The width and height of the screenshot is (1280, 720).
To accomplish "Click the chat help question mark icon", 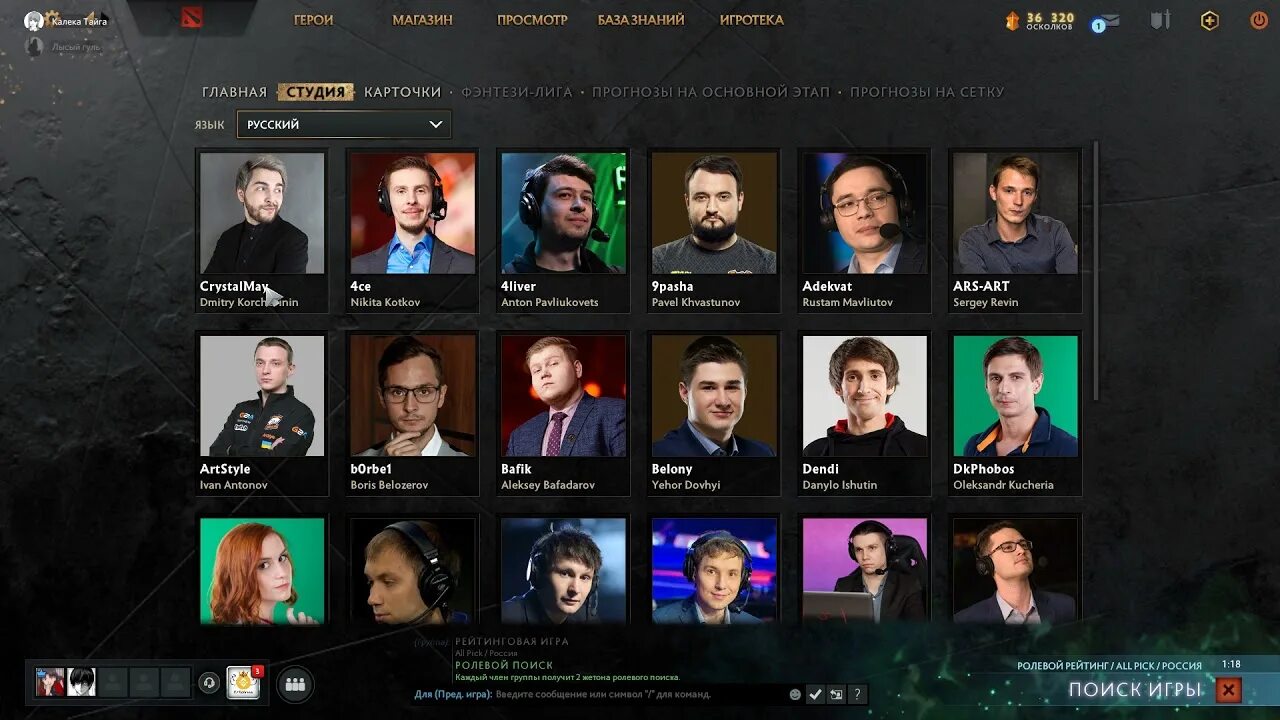I will click(x=857, y=694).
